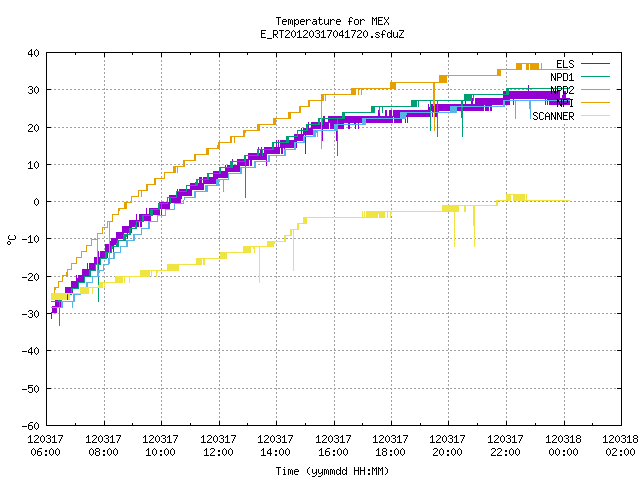Click the green NPD1 legend line sample
This screenshot has height=480, width=640.
[x=595, y=76]
